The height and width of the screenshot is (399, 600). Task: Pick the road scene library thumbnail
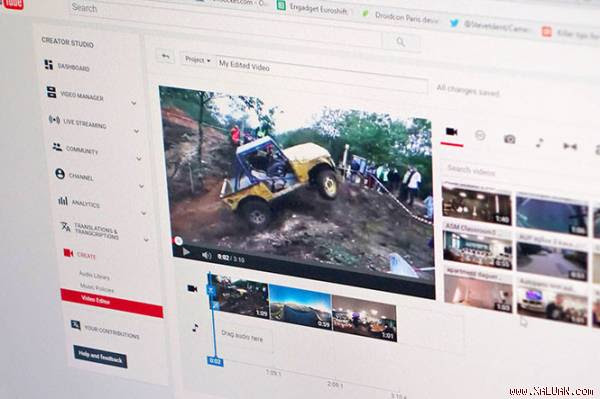tap(552, 262)
